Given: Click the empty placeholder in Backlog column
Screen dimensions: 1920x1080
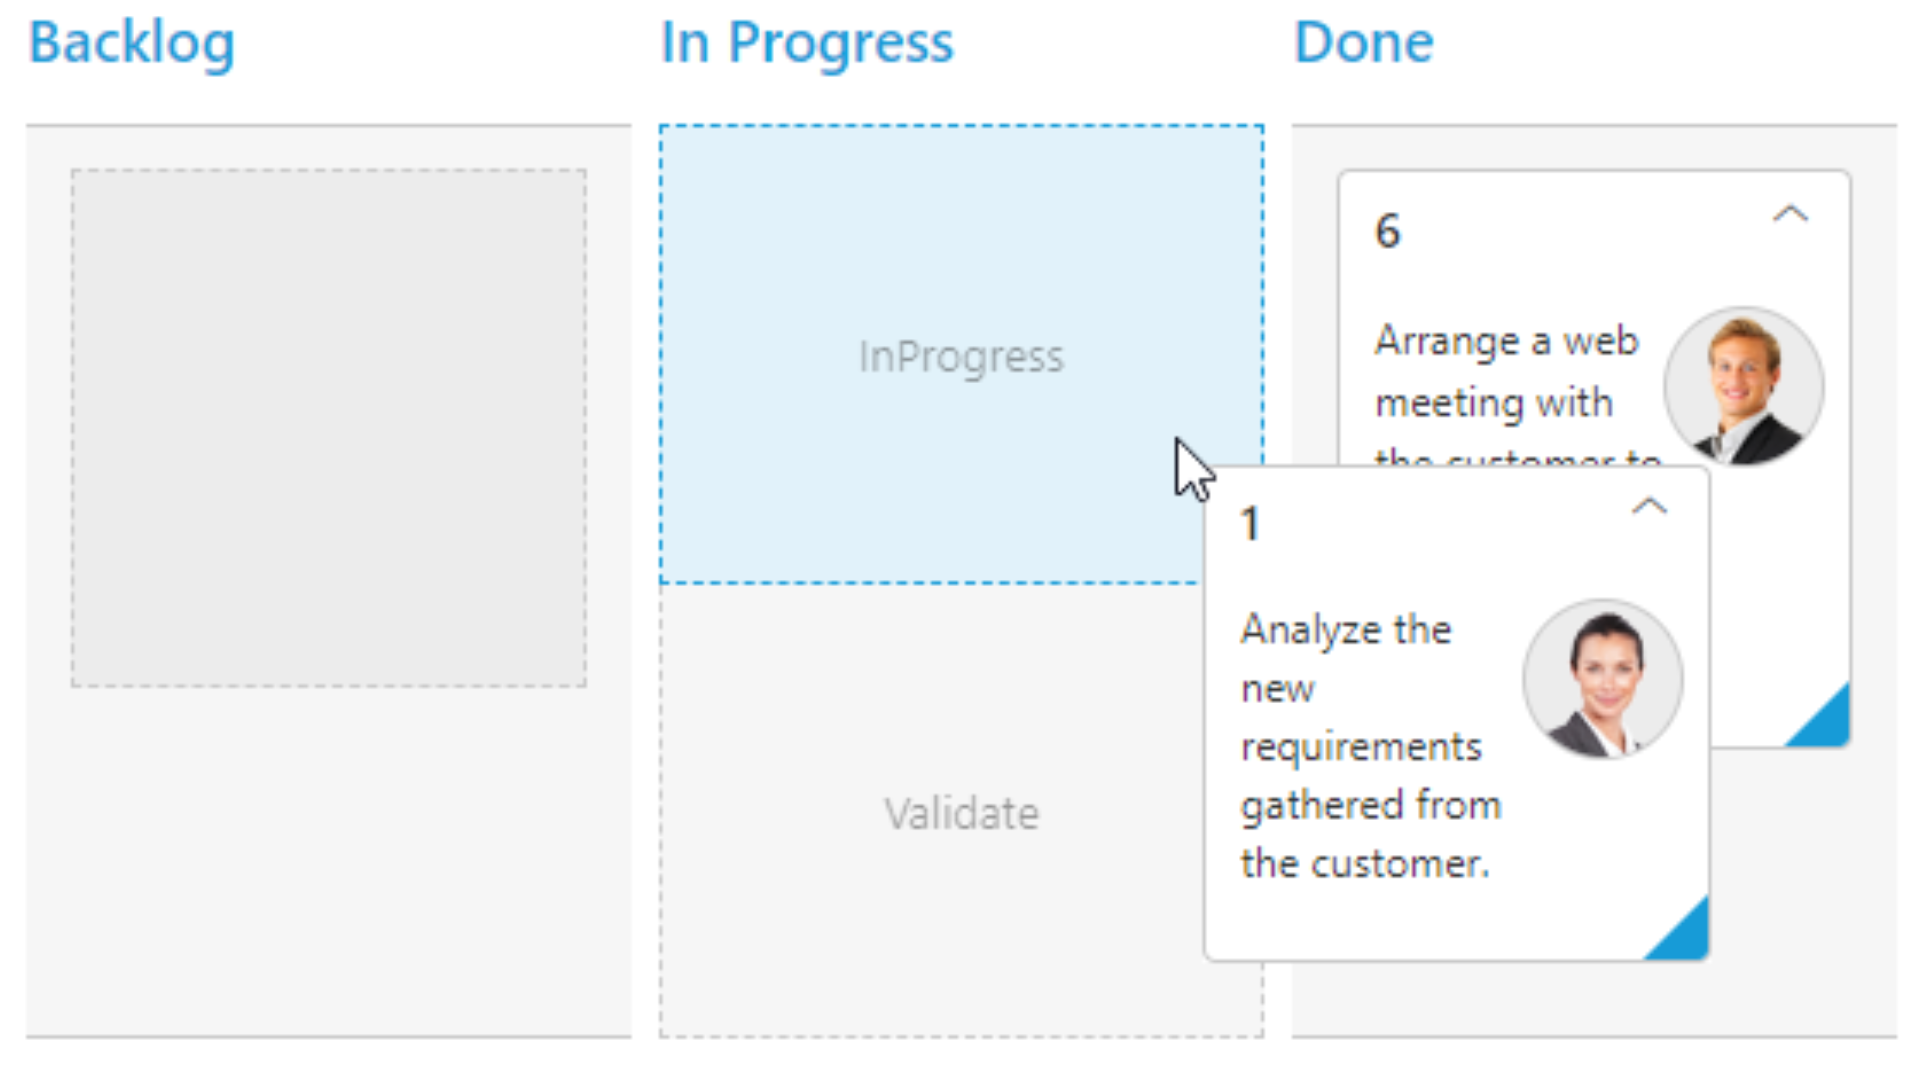Looking at the screenshot, I should click(x=329, y=428).
